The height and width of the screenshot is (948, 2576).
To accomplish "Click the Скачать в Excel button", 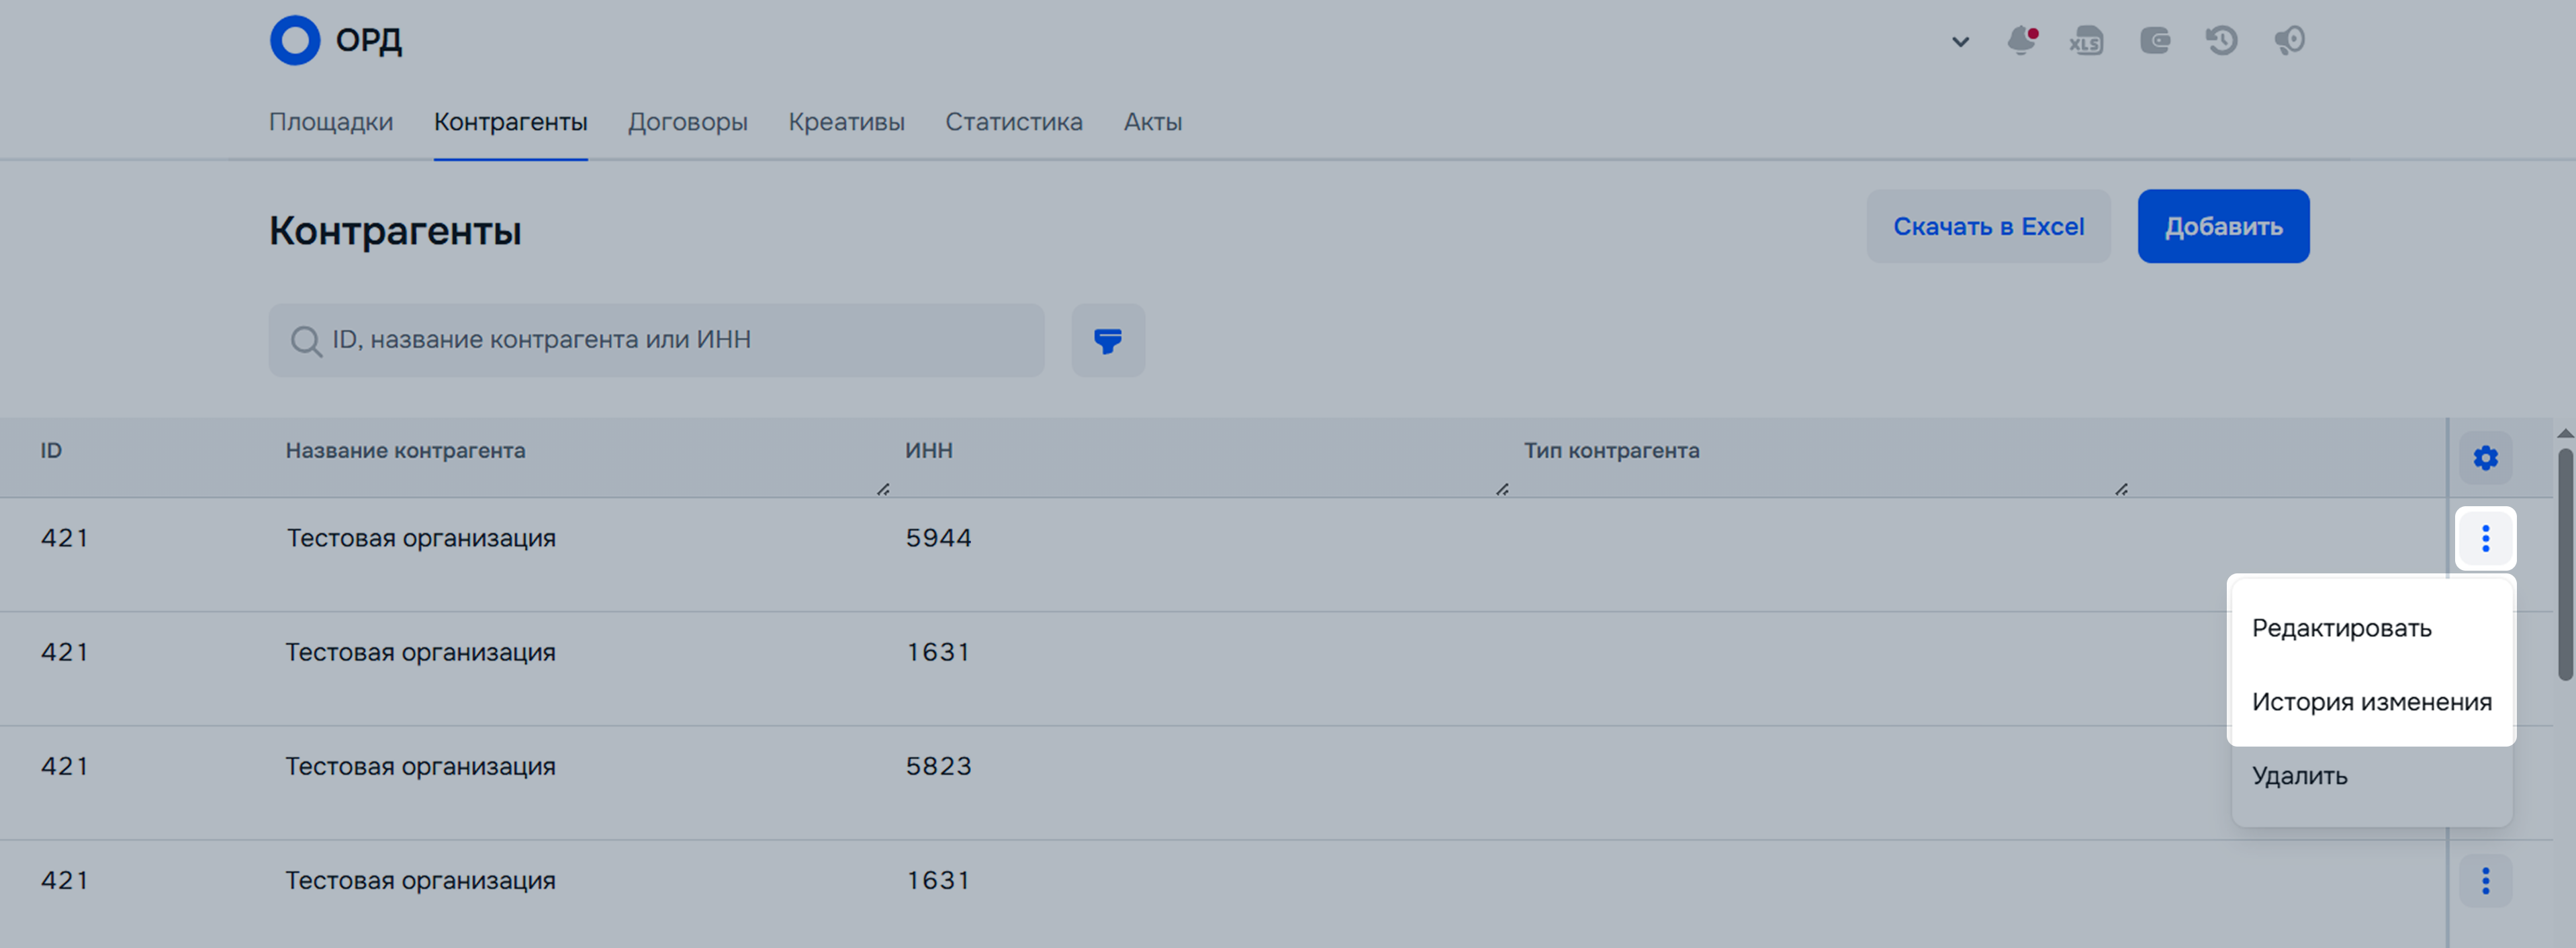I will coord(1988,227).
